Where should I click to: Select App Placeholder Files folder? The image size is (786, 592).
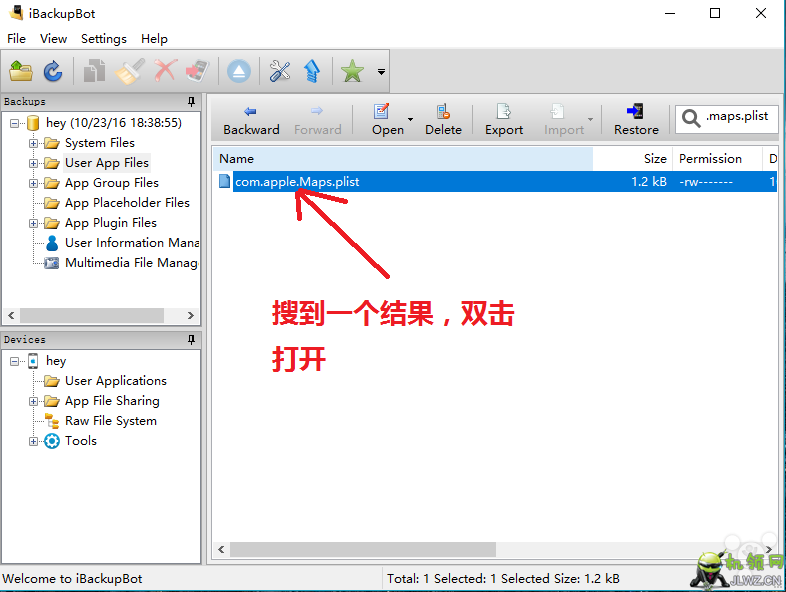click(127, 203)
